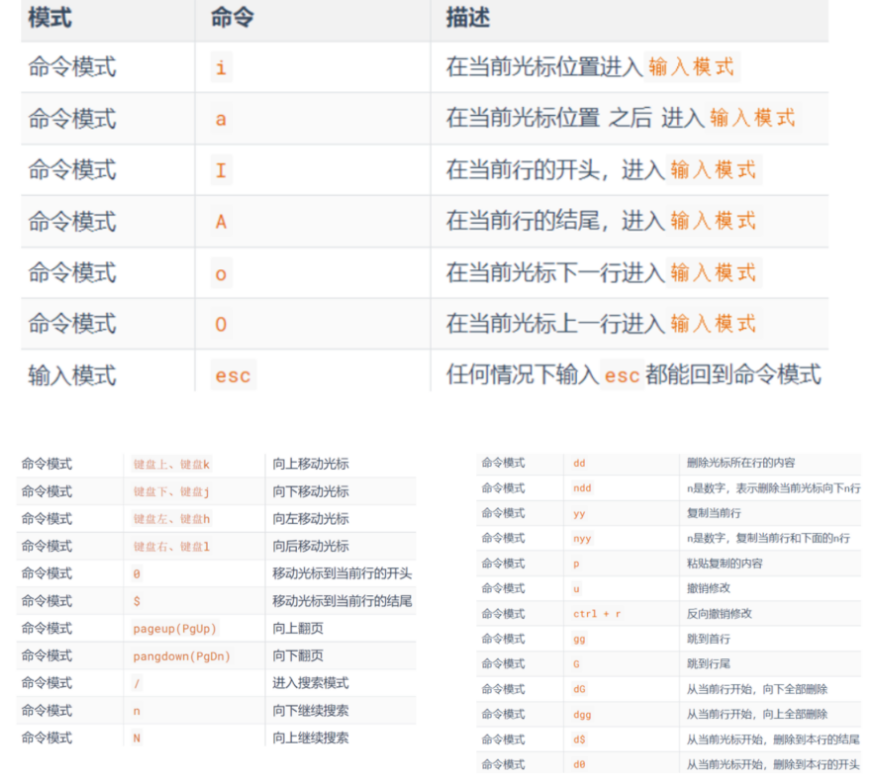Click the description '向下移动光标'
This screenshot has height=776, width=881.
click(x=311, y=491)
